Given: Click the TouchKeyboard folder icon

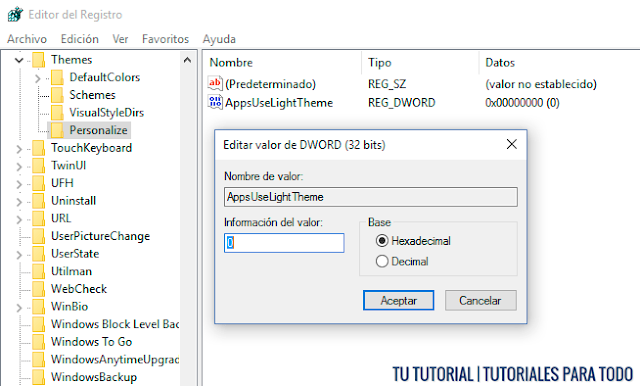Looking at the screenshot, I should point(39,148).
